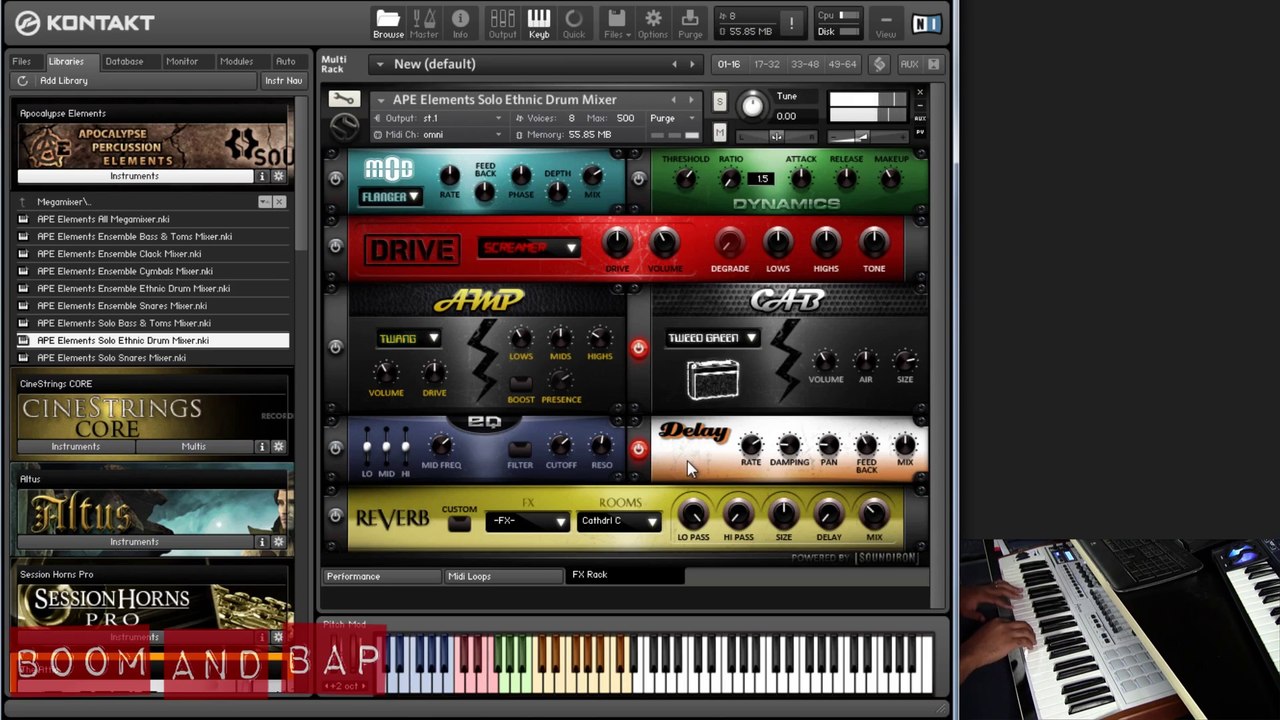
Task: Toggle the Dynamics power button
Action: click(x=638, y=179)
